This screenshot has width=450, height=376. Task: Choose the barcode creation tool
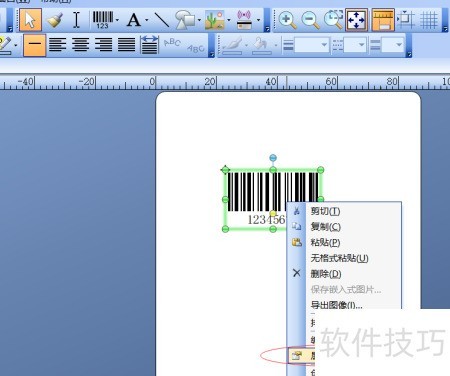coord(103,20)
